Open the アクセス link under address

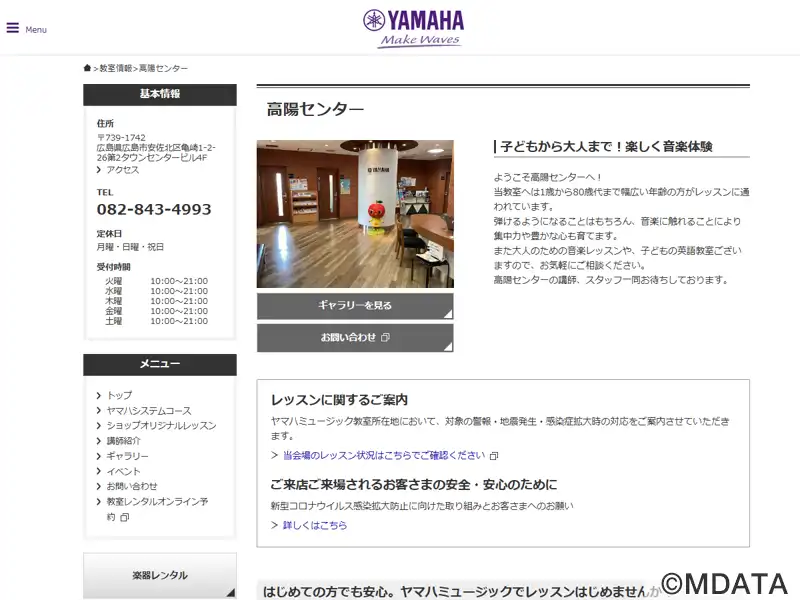click(123, 170)
